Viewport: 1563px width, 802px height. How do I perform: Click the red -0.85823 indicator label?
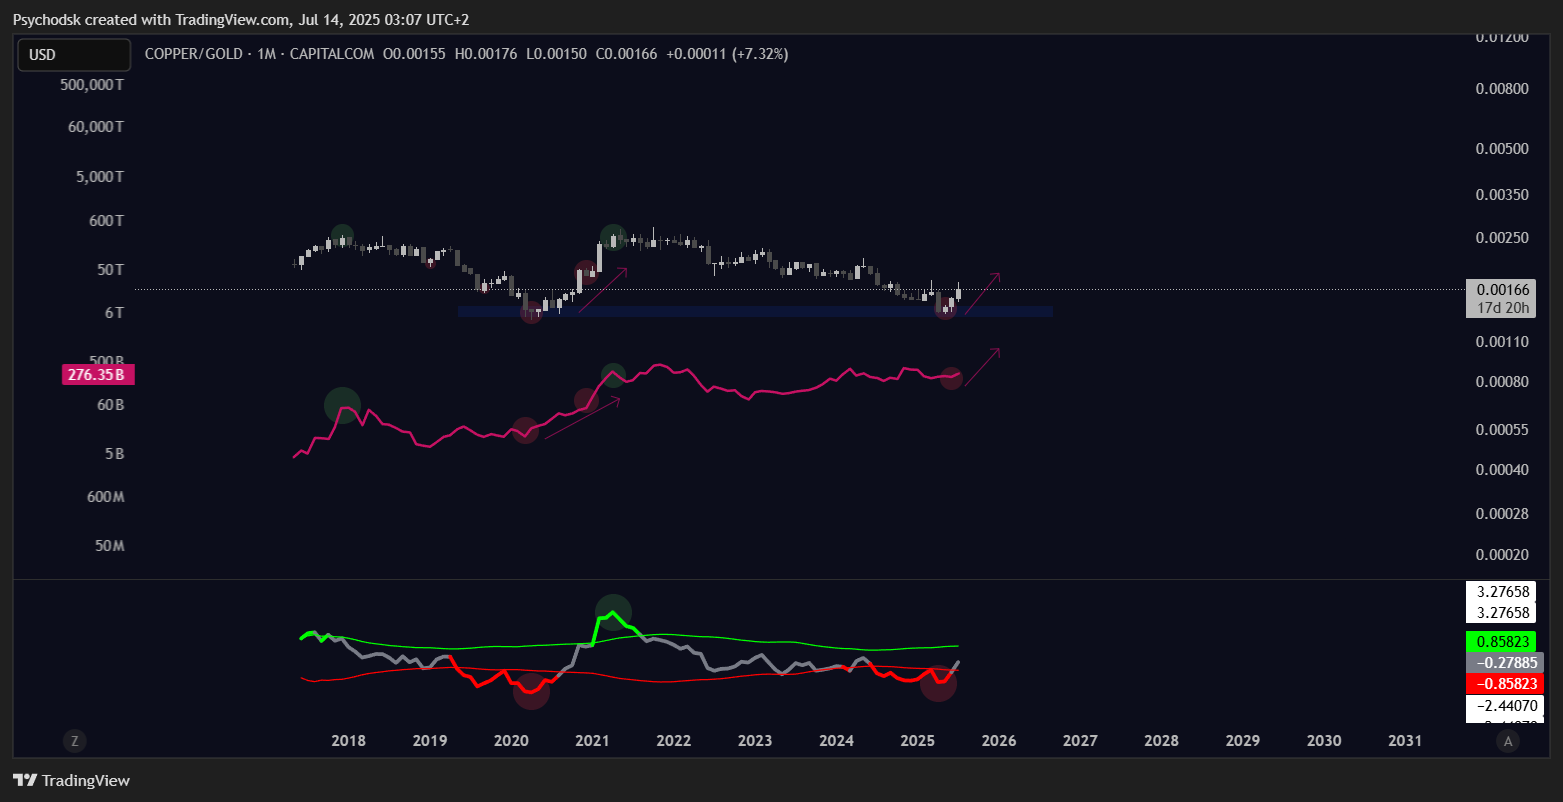coord(1504,683)
